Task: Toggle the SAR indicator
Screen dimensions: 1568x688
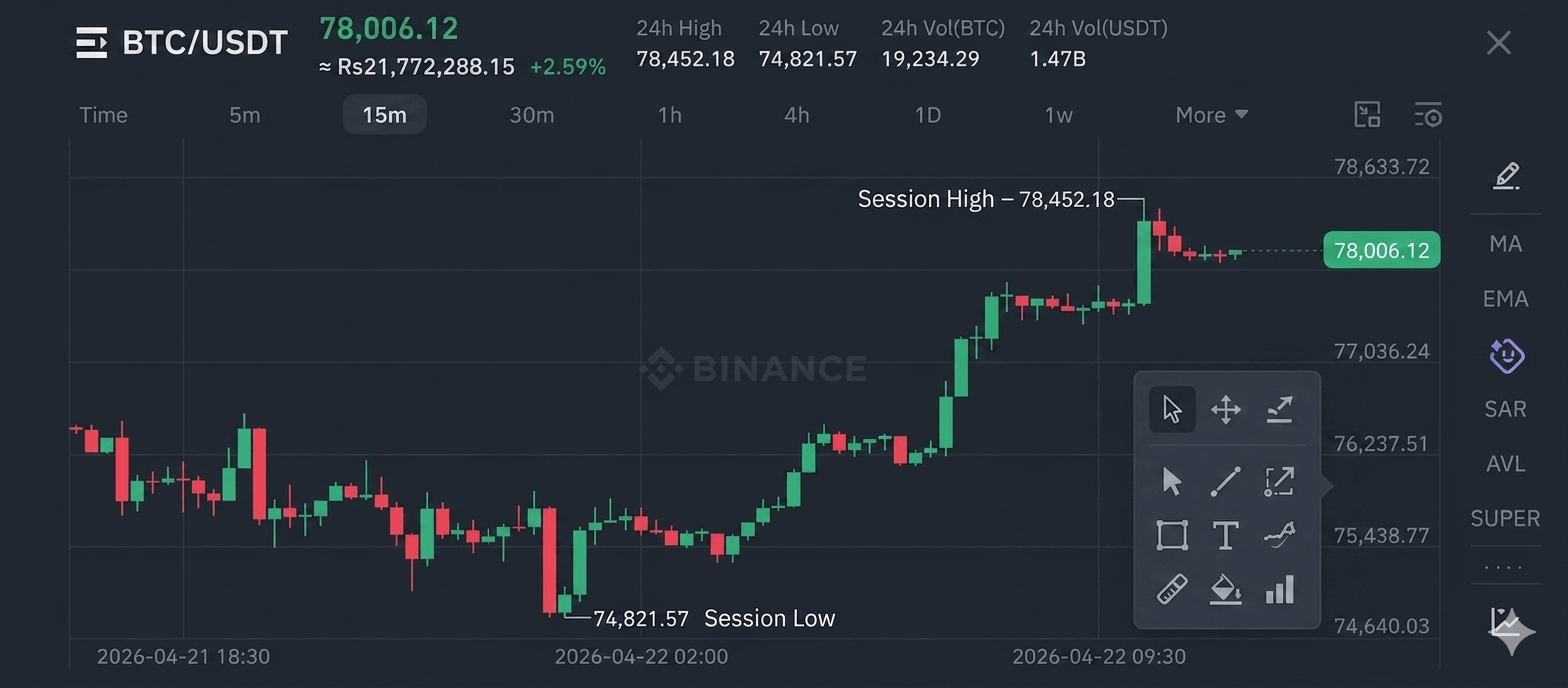Action: (1506, 409)
